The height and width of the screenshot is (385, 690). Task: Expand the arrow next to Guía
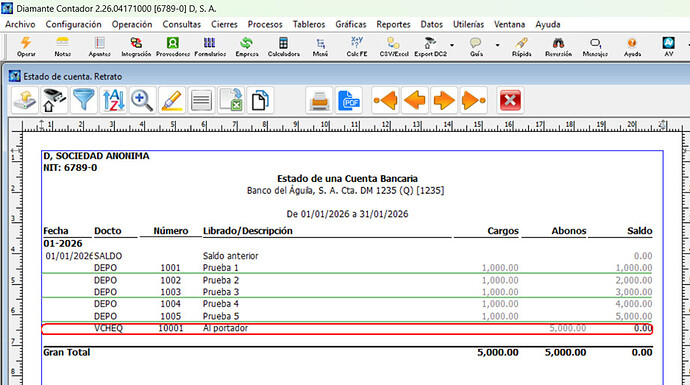(498, 45)
